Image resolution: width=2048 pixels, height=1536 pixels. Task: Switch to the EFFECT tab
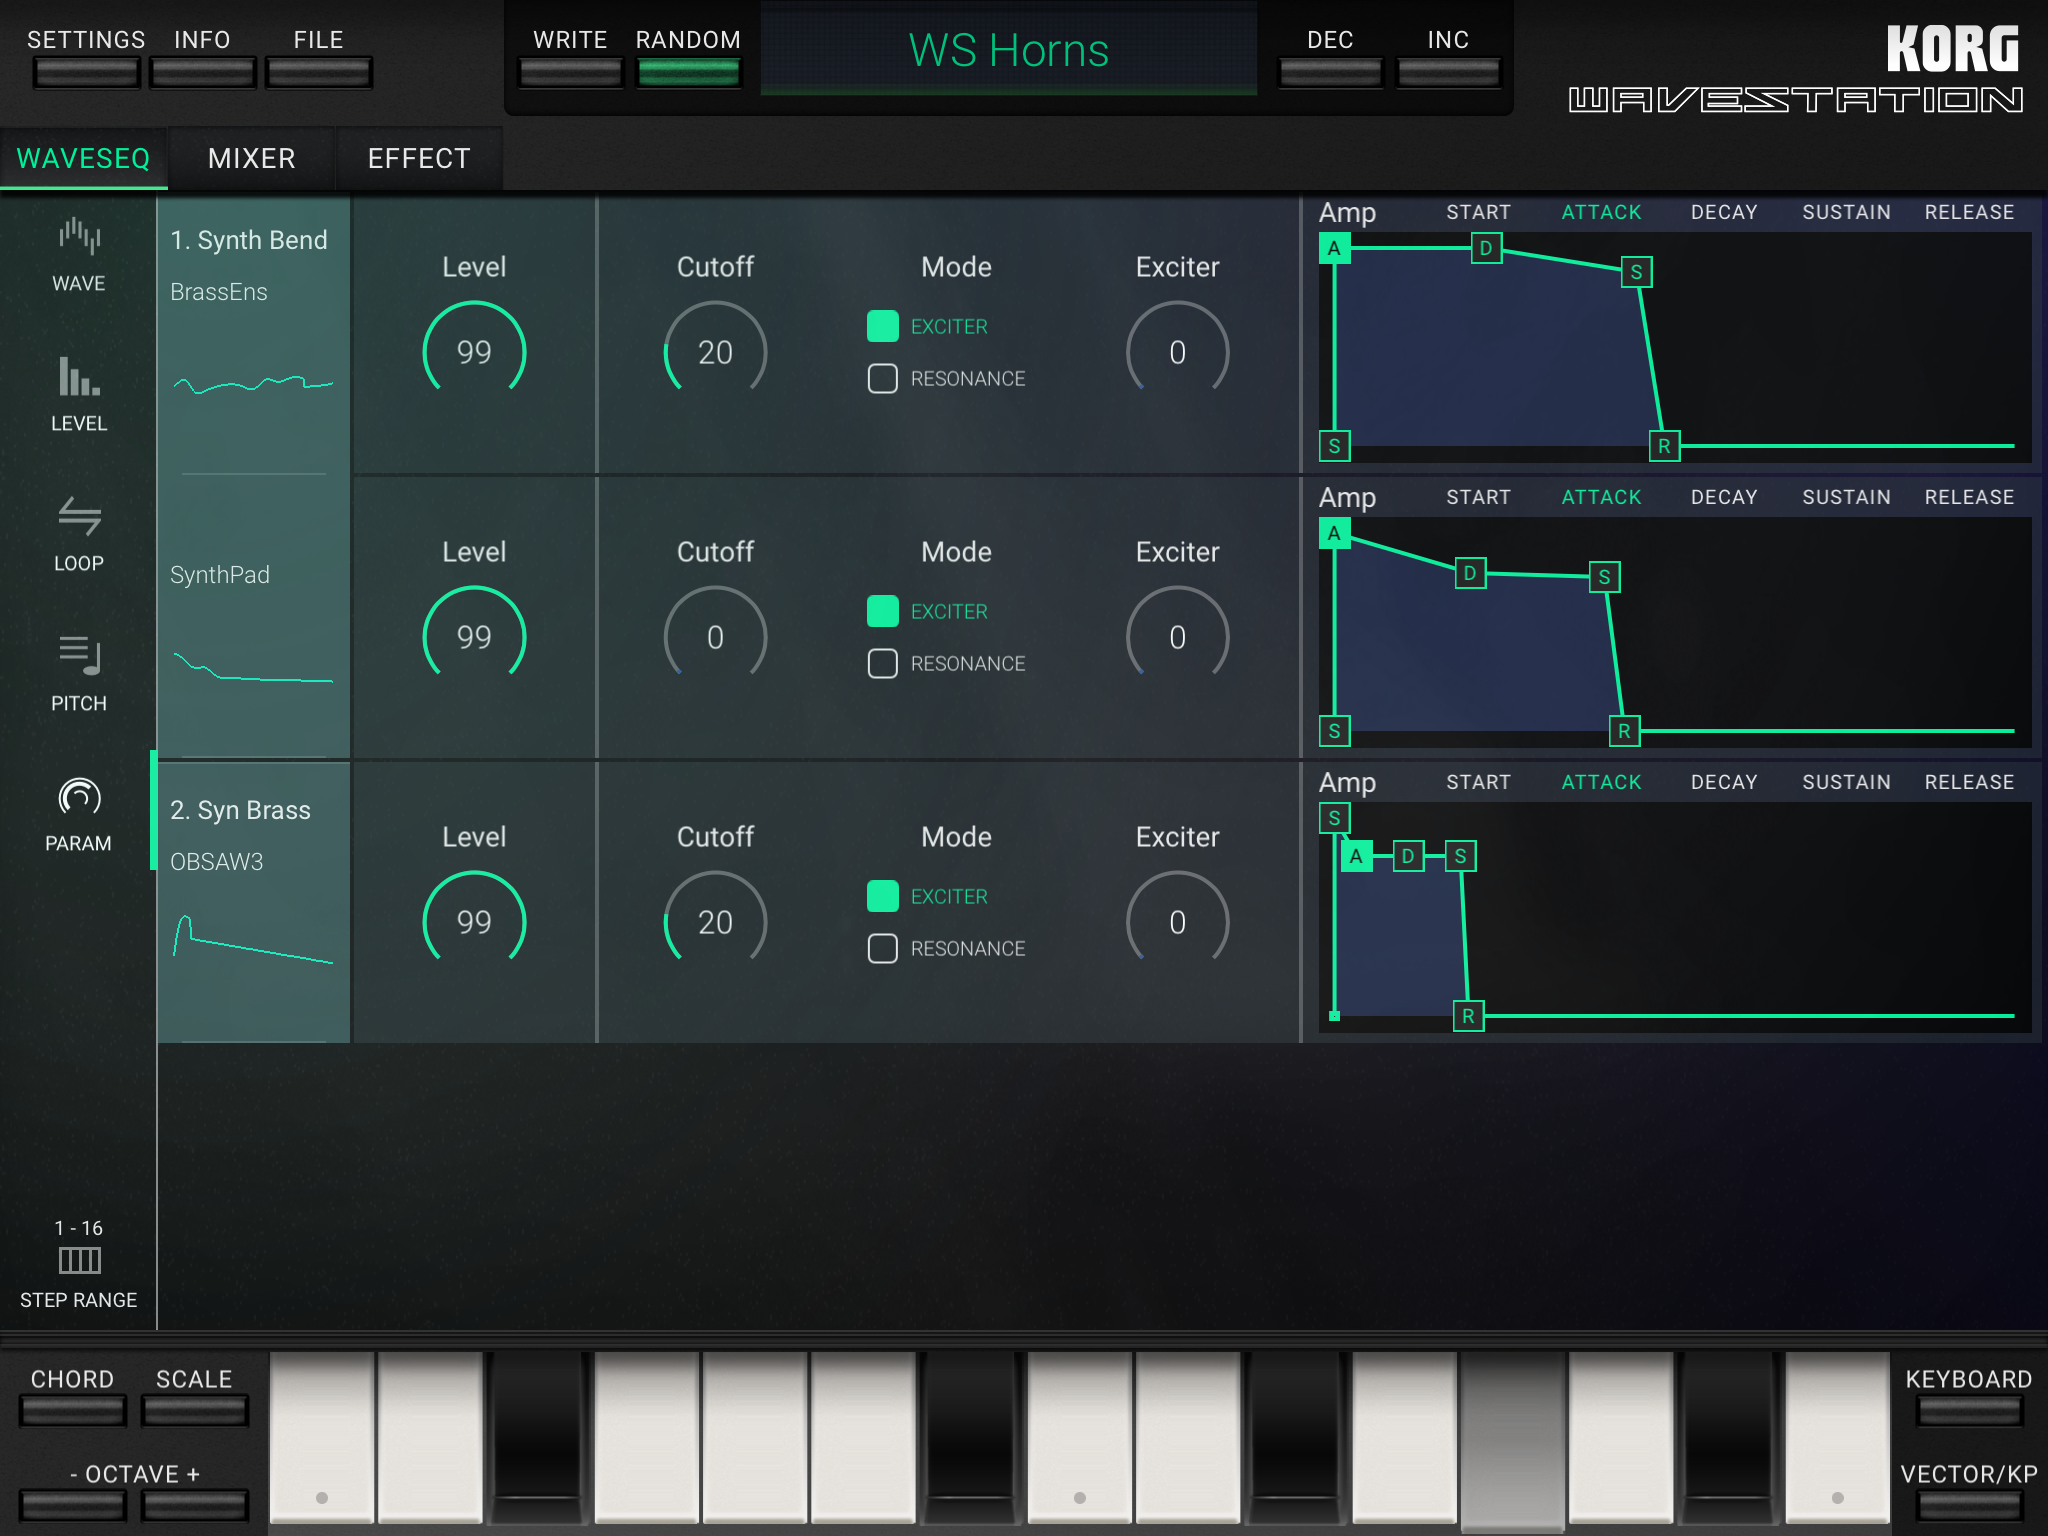(419, 158)
